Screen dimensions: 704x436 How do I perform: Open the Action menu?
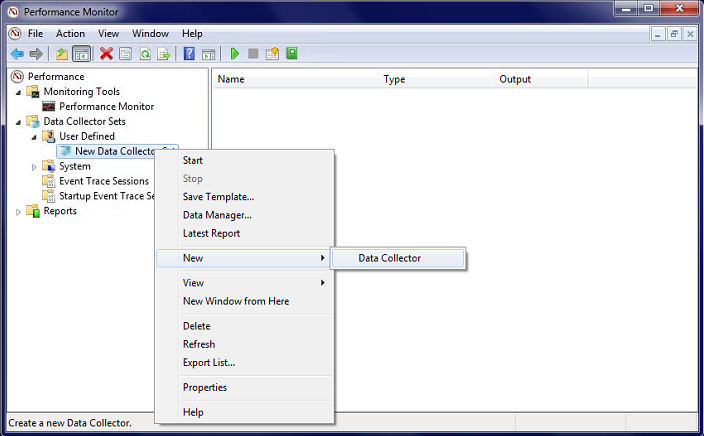click(70, 34)
